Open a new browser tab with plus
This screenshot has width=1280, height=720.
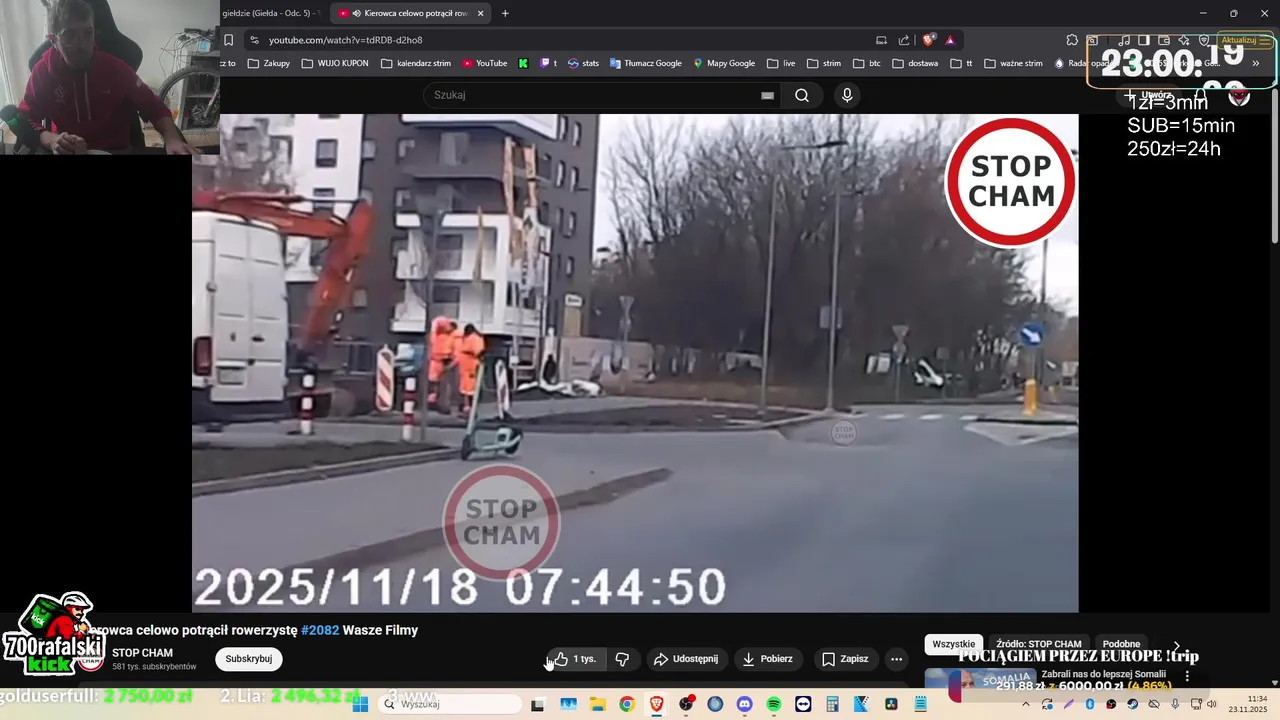coord(505,13)
